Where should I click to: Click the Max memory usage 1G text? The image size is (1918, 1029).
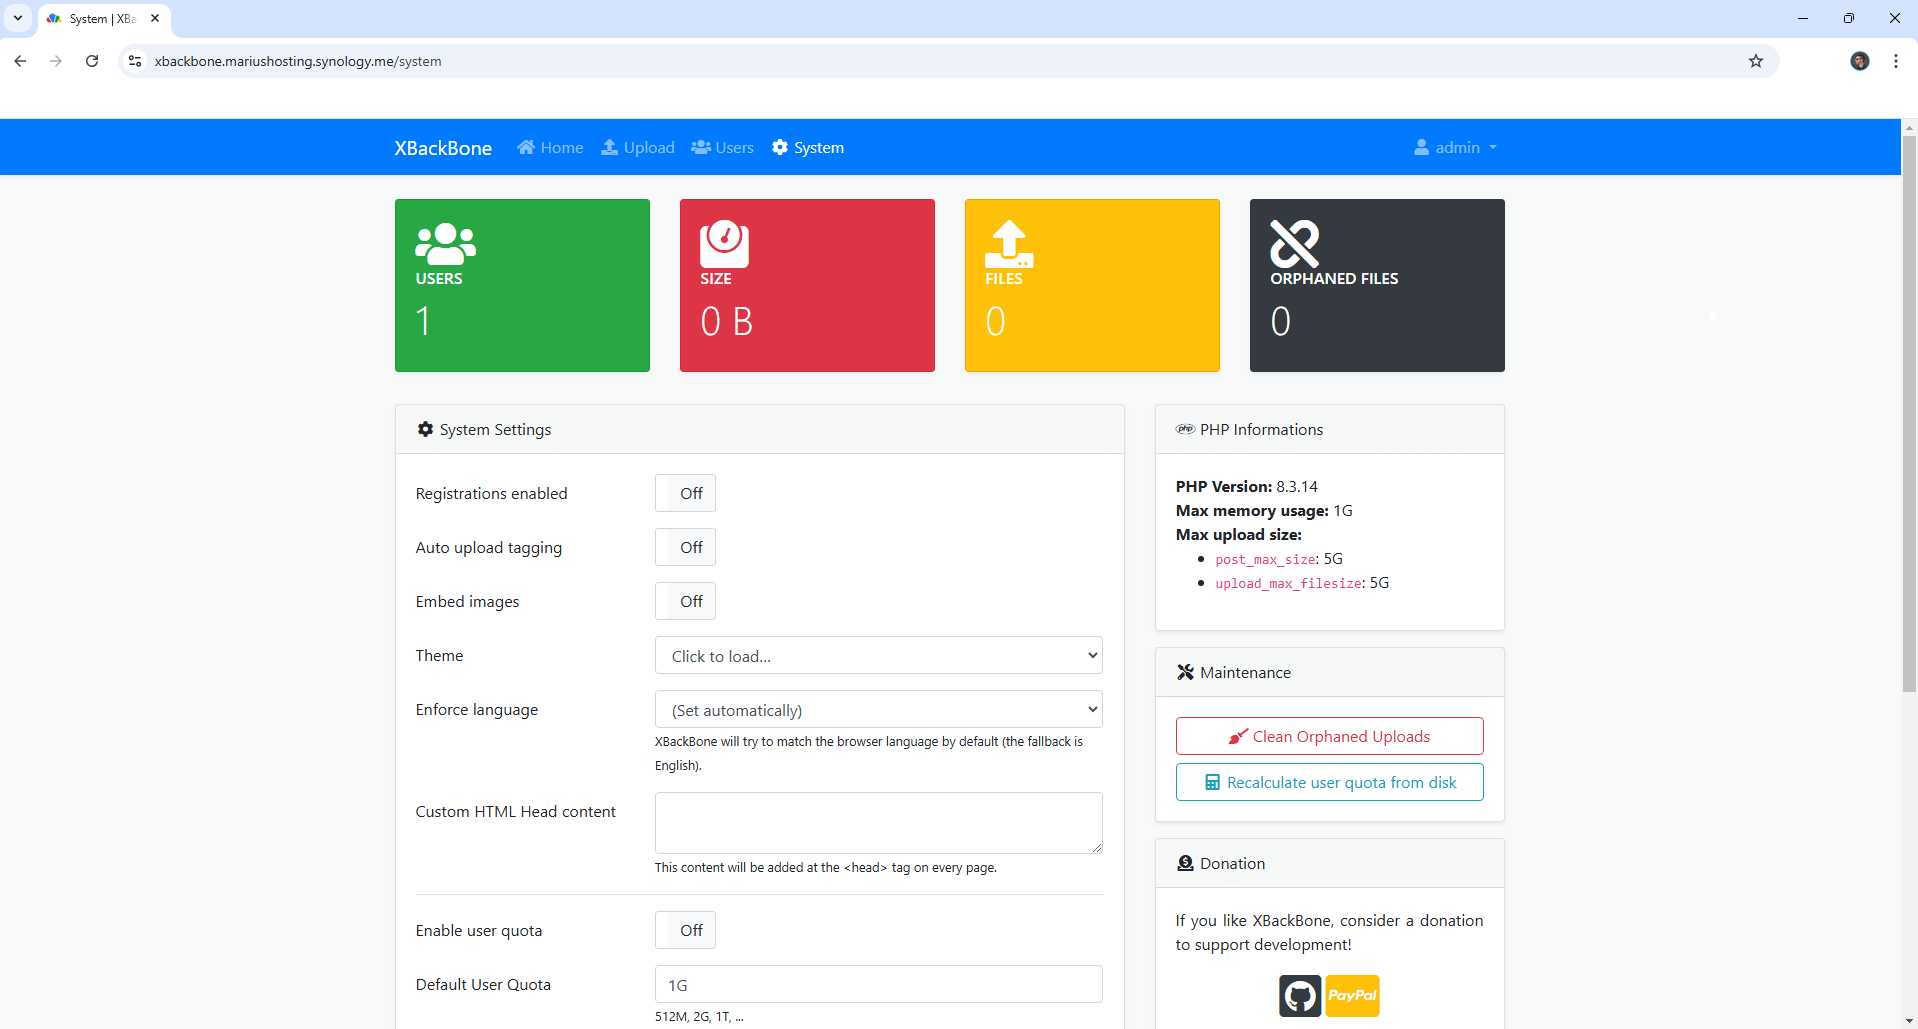(x=1264, y=511)
